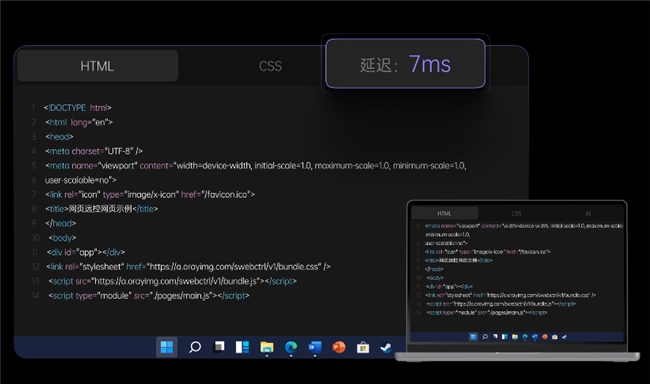Click the <html lang="en"> line in large editor
The width and height of the screenshot is (650, 384).
coord(79,122)
